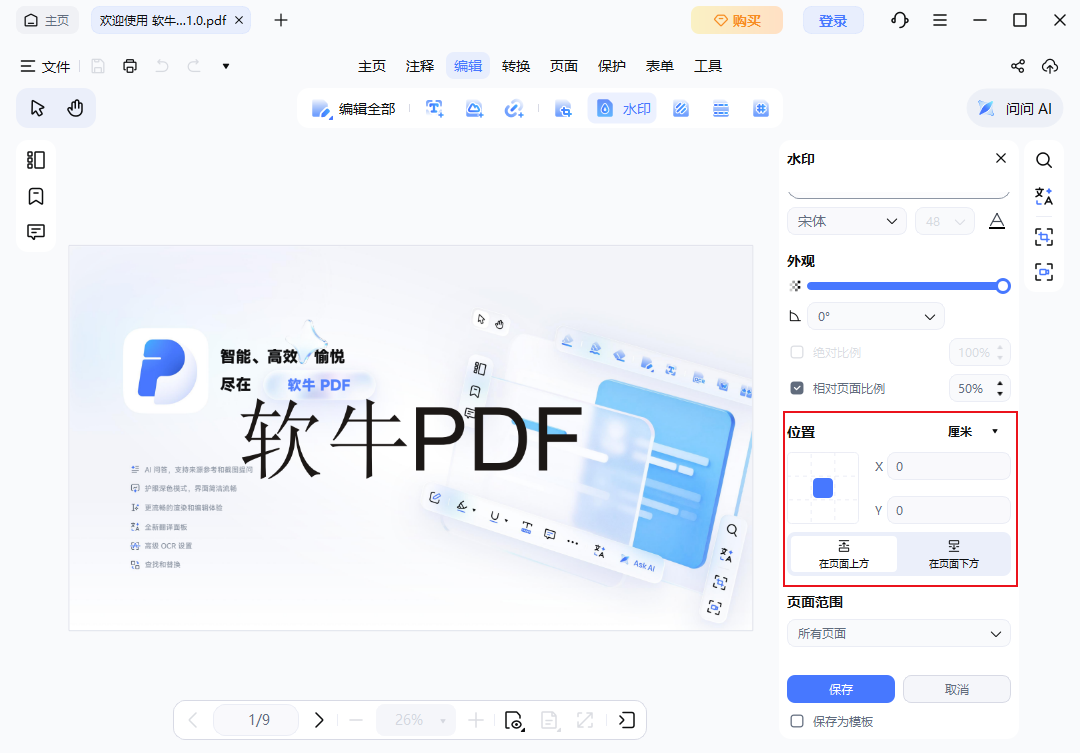The image size is (1080, 753).
Task: Click the Y position input field
Action: tap(948, 510)
